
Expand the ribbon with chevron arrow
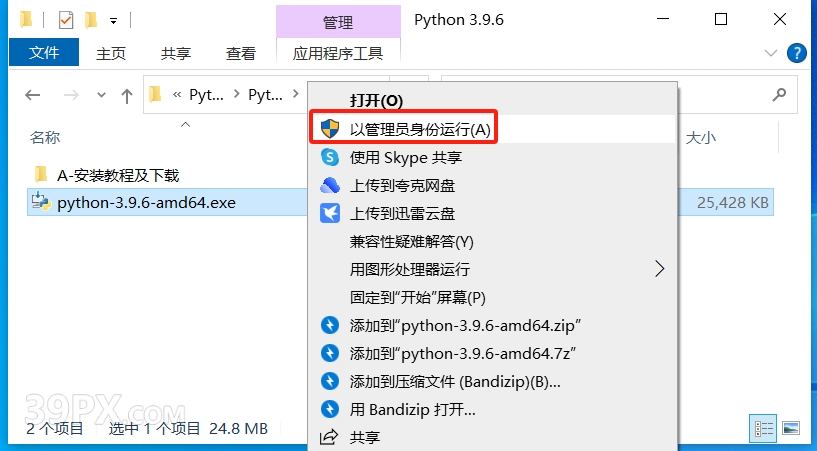point(770,53)
